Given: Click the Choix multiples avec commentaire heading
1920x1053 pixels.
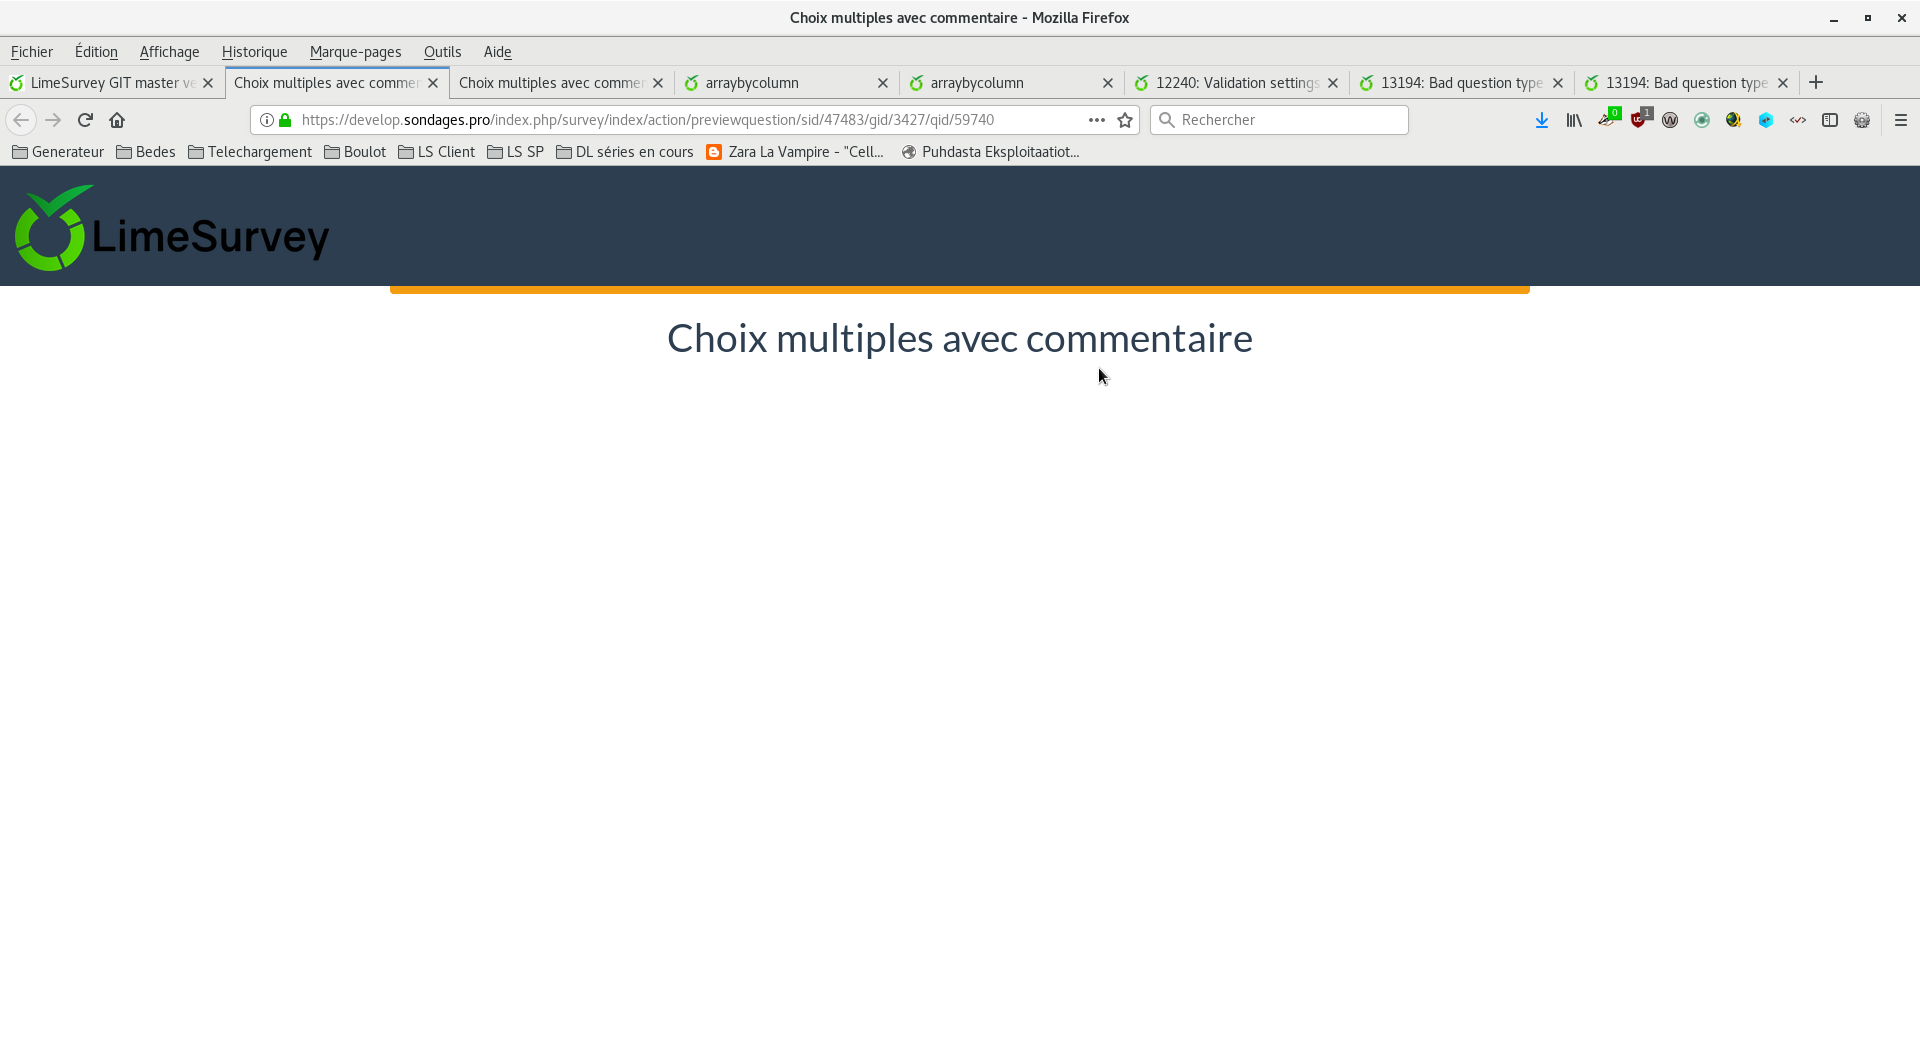Looking at the screenshot, I should click(x=960, y=338).
